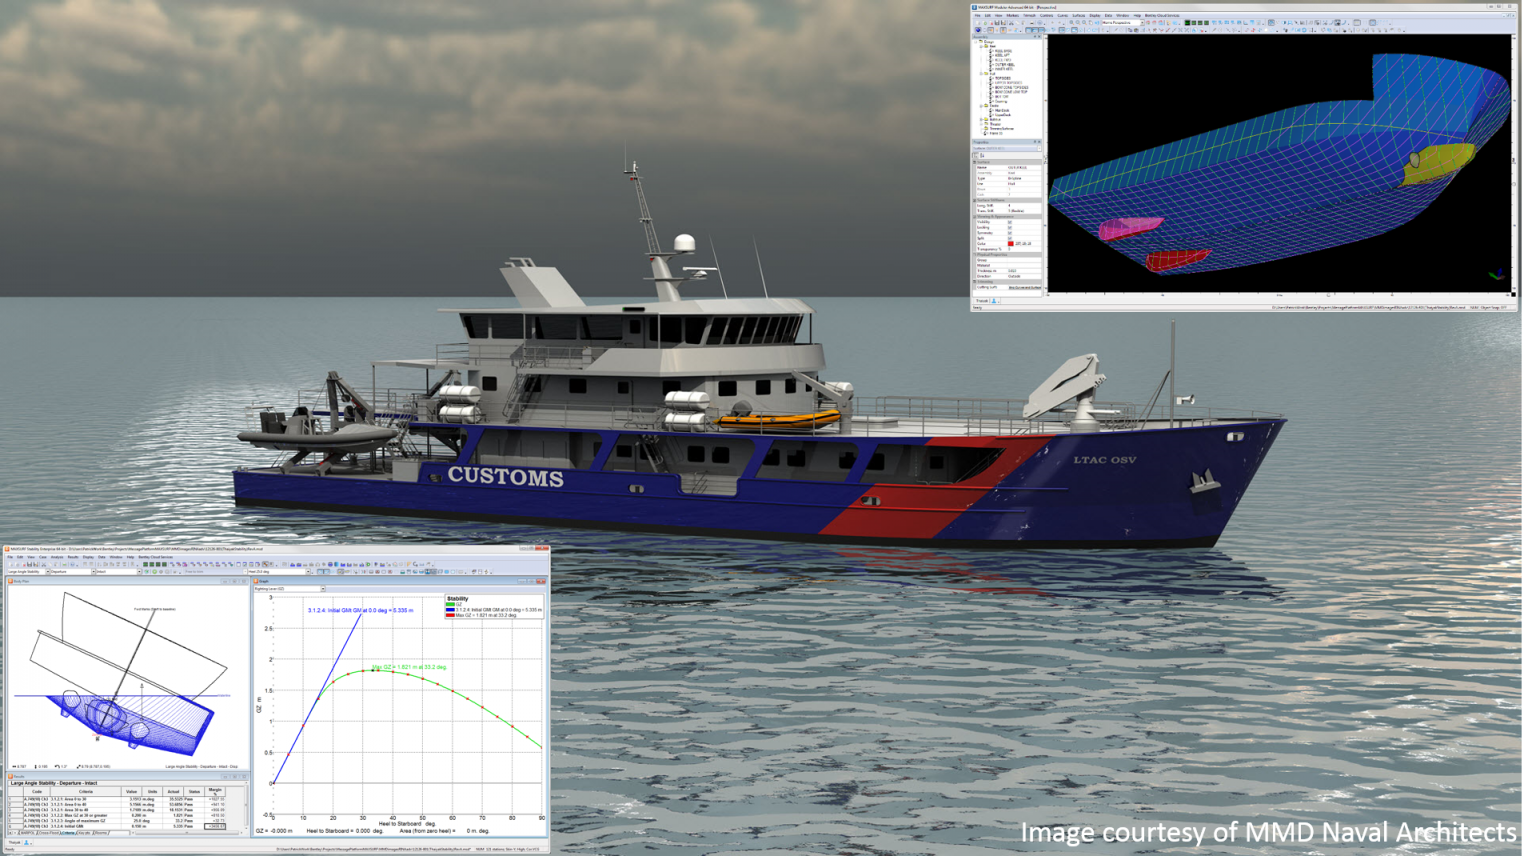Open the Surfaces menu in Maxsurf Modeler

[x=1078, y=15]
